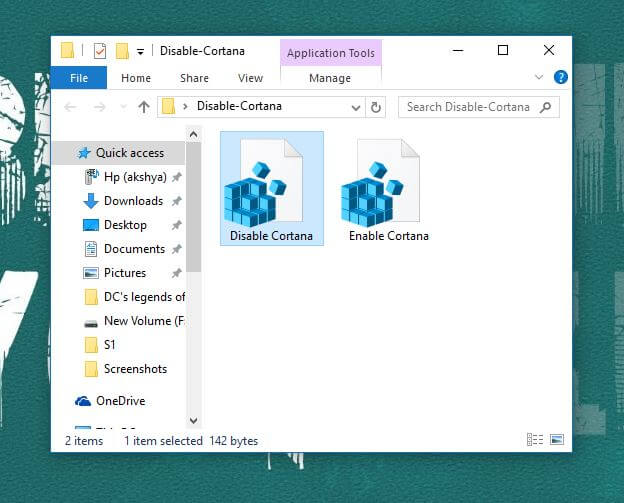Minimize the Disable-Cortana window
The width and height of the screenshot is (624, 503).
point(458,51)
